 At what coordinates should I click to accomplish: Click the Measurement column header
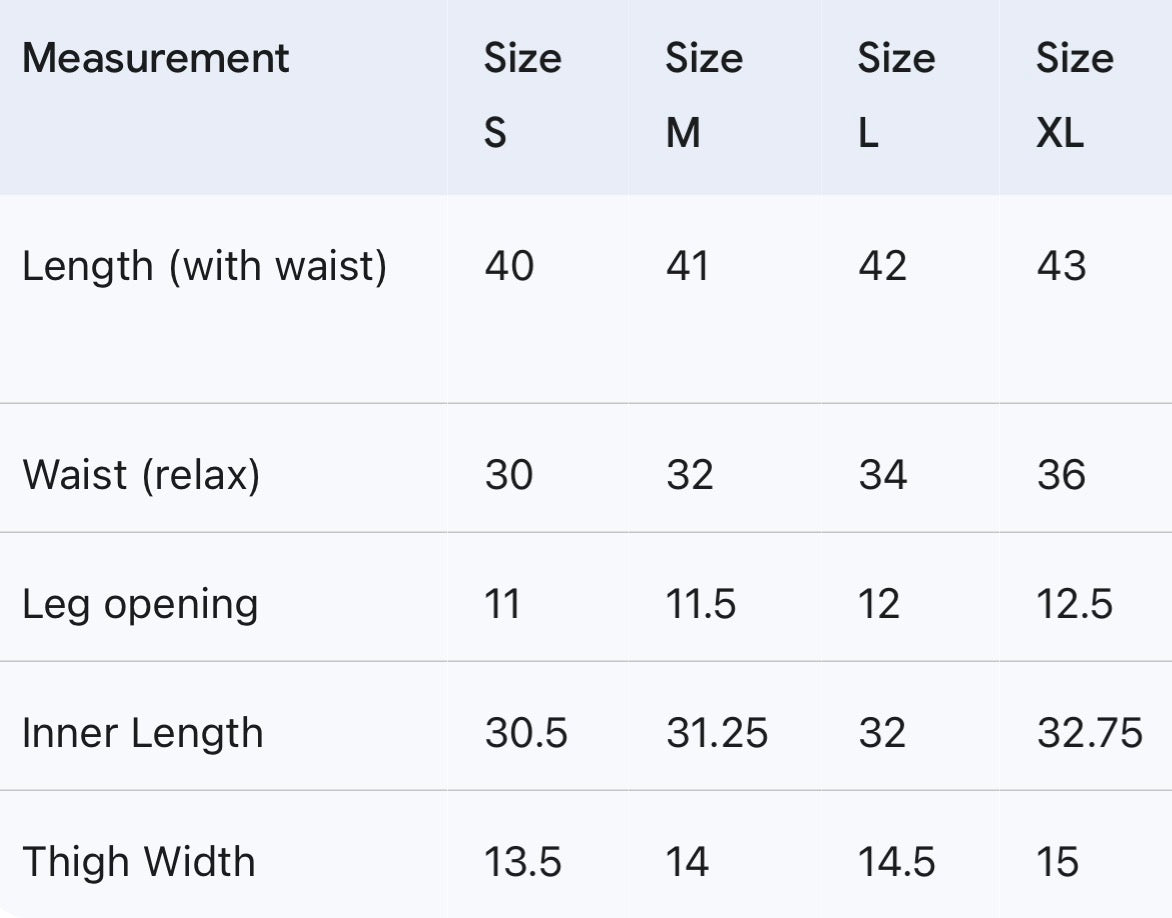[155, 58]
